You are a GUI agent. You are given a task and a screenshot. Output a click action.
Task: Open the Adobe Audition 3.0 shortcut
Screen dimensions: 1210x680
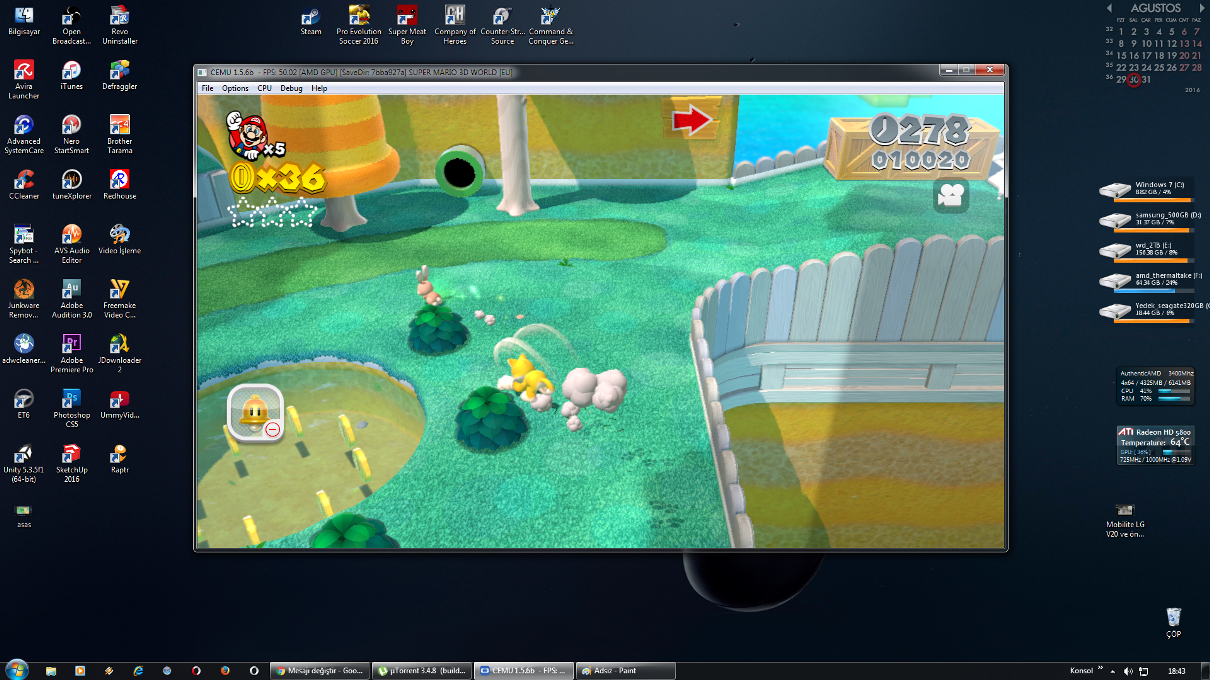72,299
